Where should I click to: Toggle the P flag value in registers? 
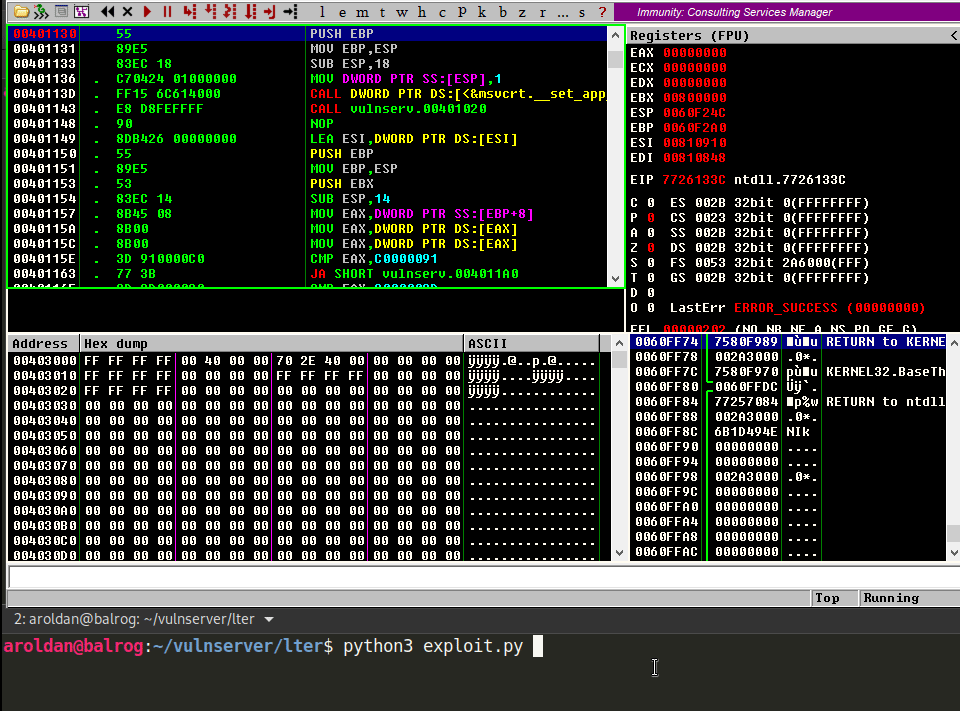651,218
